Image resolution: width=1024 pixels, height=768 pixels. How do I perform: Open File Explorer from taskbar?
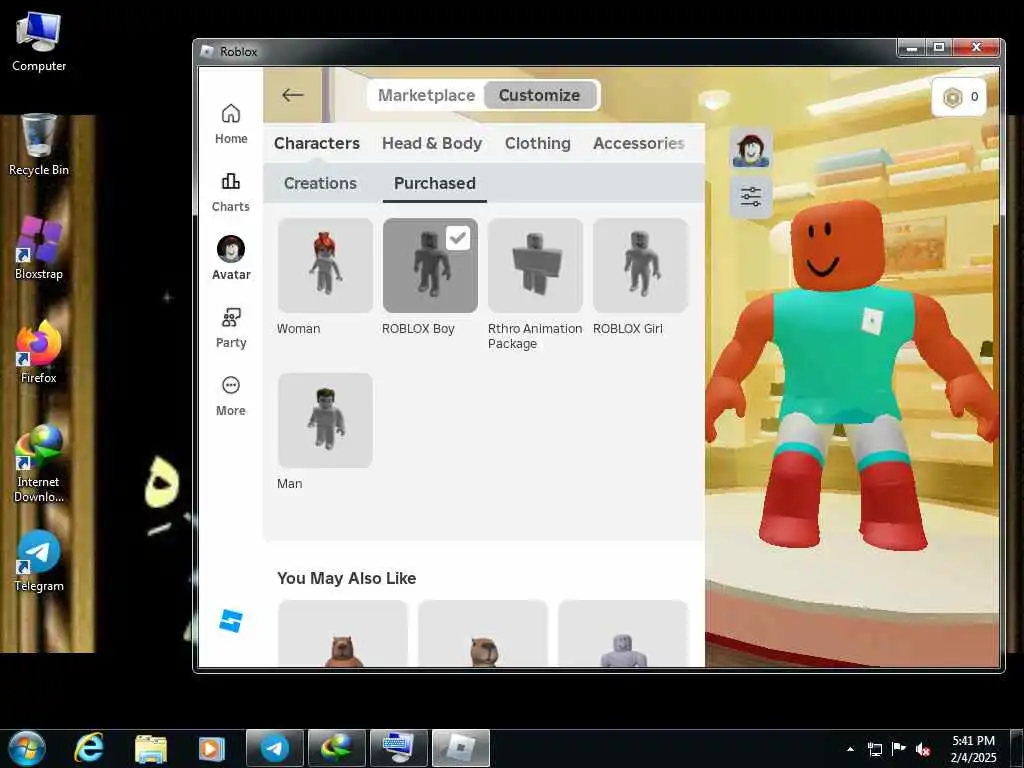tap(150, 748)
